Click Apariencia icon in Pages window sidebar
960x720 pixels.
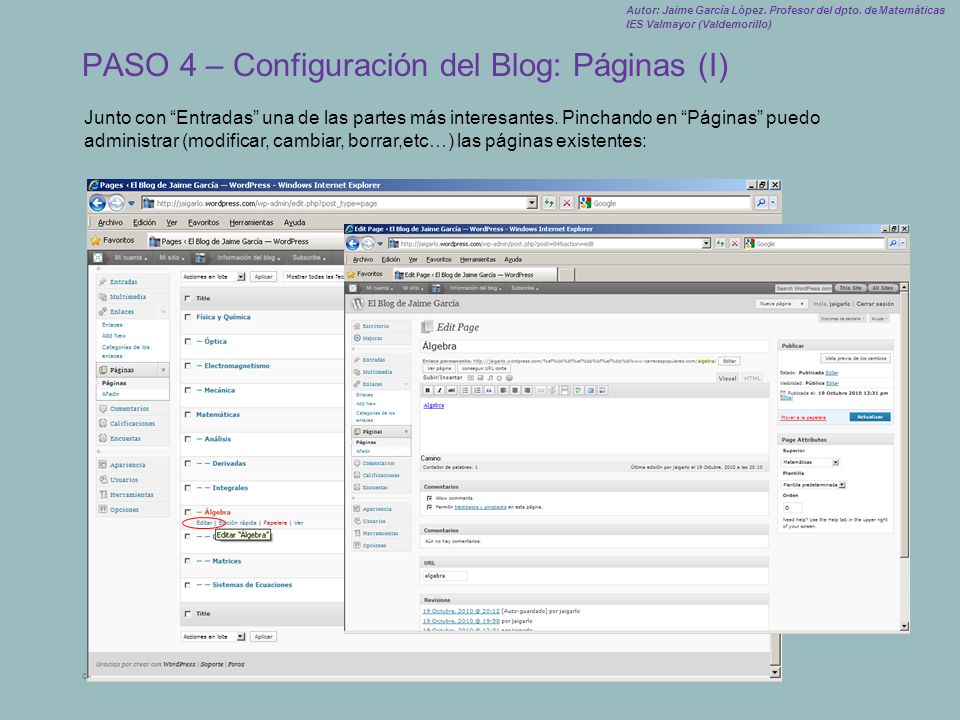pos(103,465)
